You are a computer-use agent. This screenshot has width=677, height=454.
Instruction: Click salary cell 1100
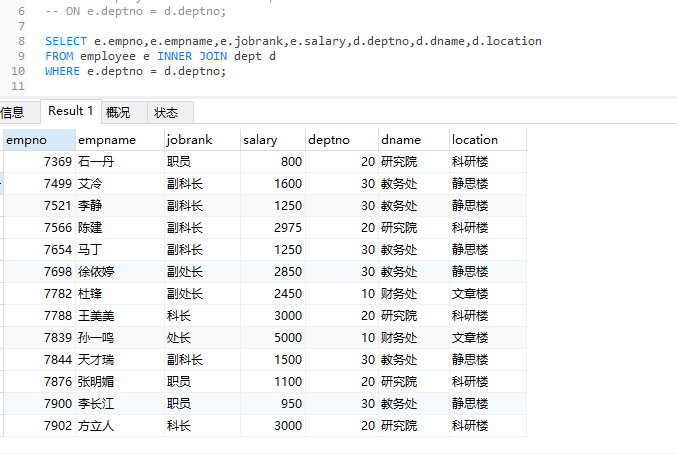[x=273, y=382]
